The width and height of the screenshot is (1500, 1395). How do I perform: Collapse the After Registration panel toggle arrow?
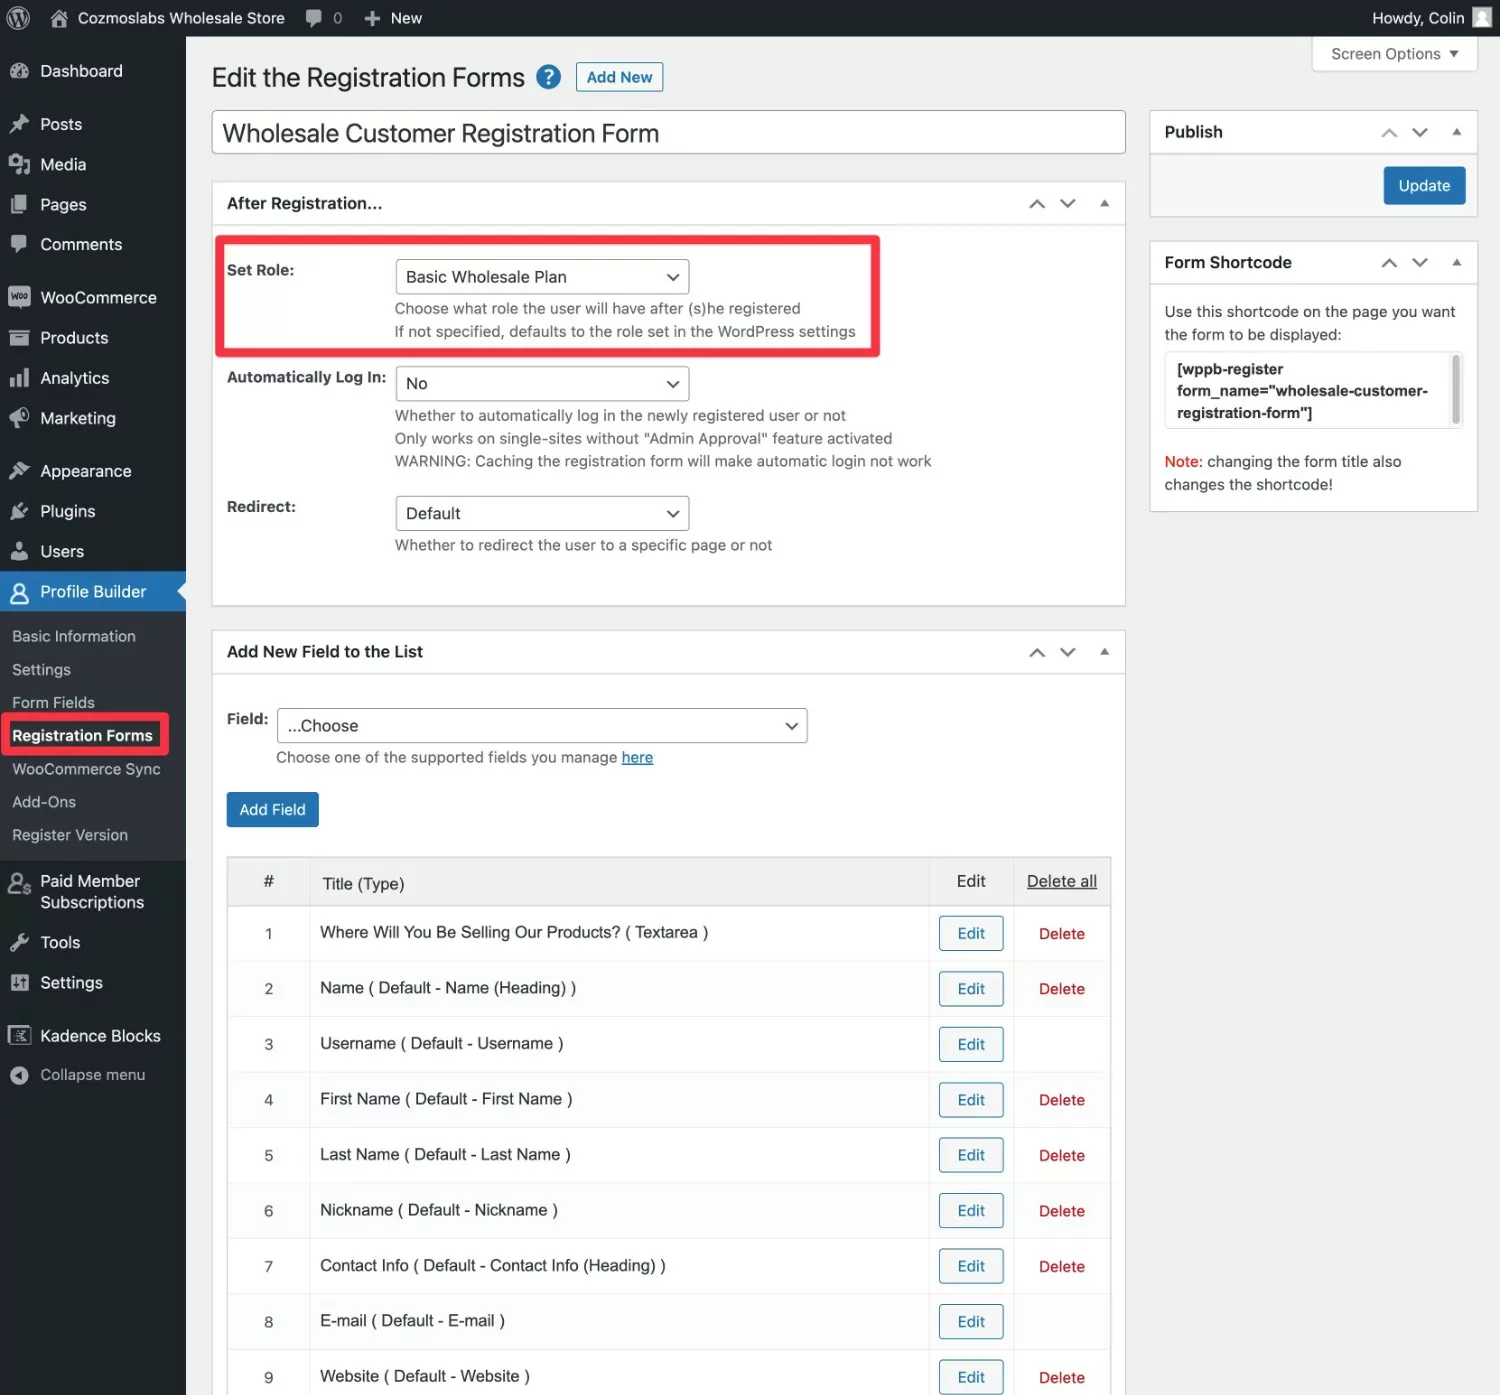point(1104,203)
